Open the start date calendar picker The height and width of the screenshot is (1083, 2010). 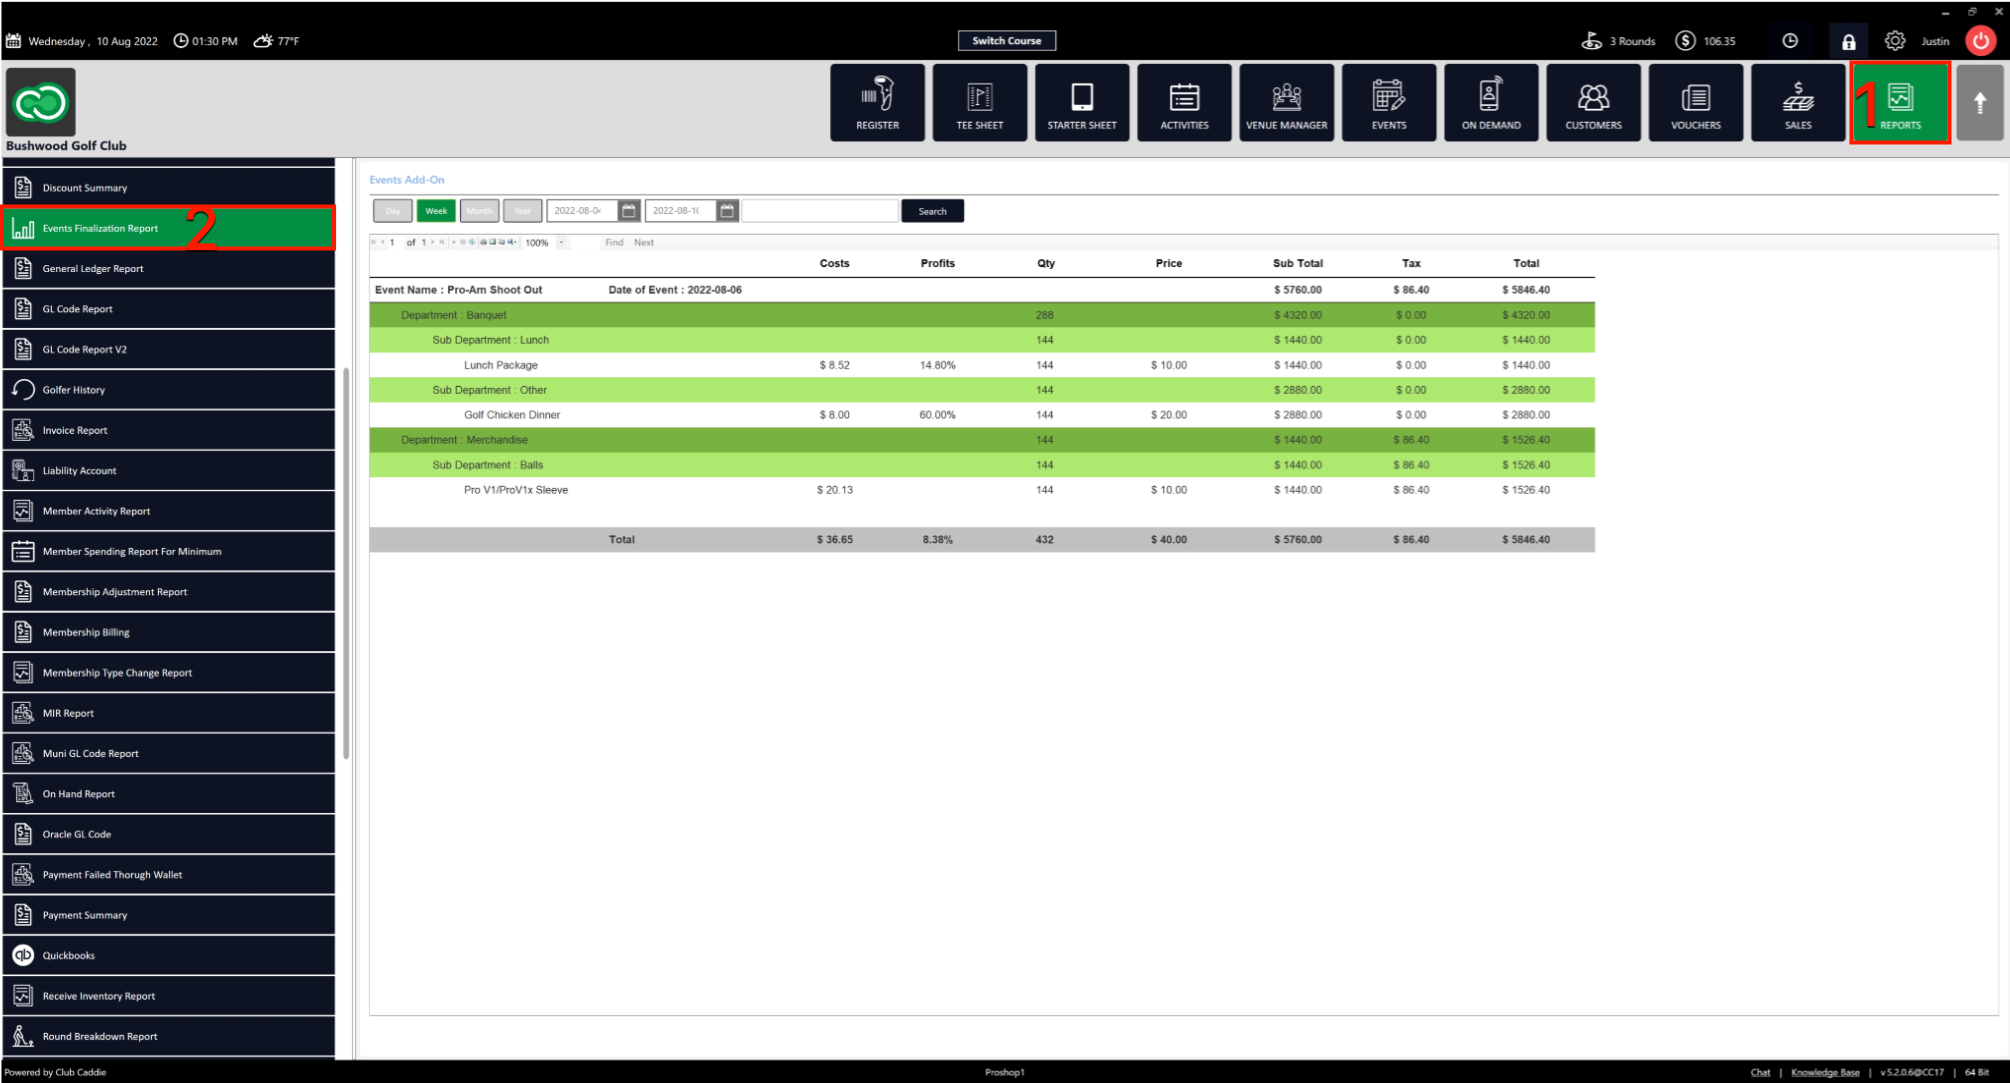click(629, 211)
